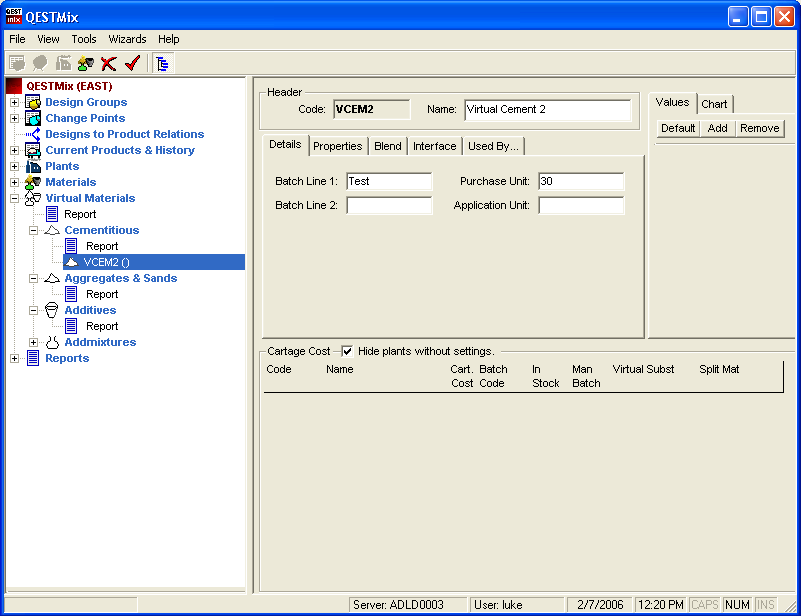Expand the Admixtures tree node
The width and height of the screenshot is (801, 616).
pos(33,342)
